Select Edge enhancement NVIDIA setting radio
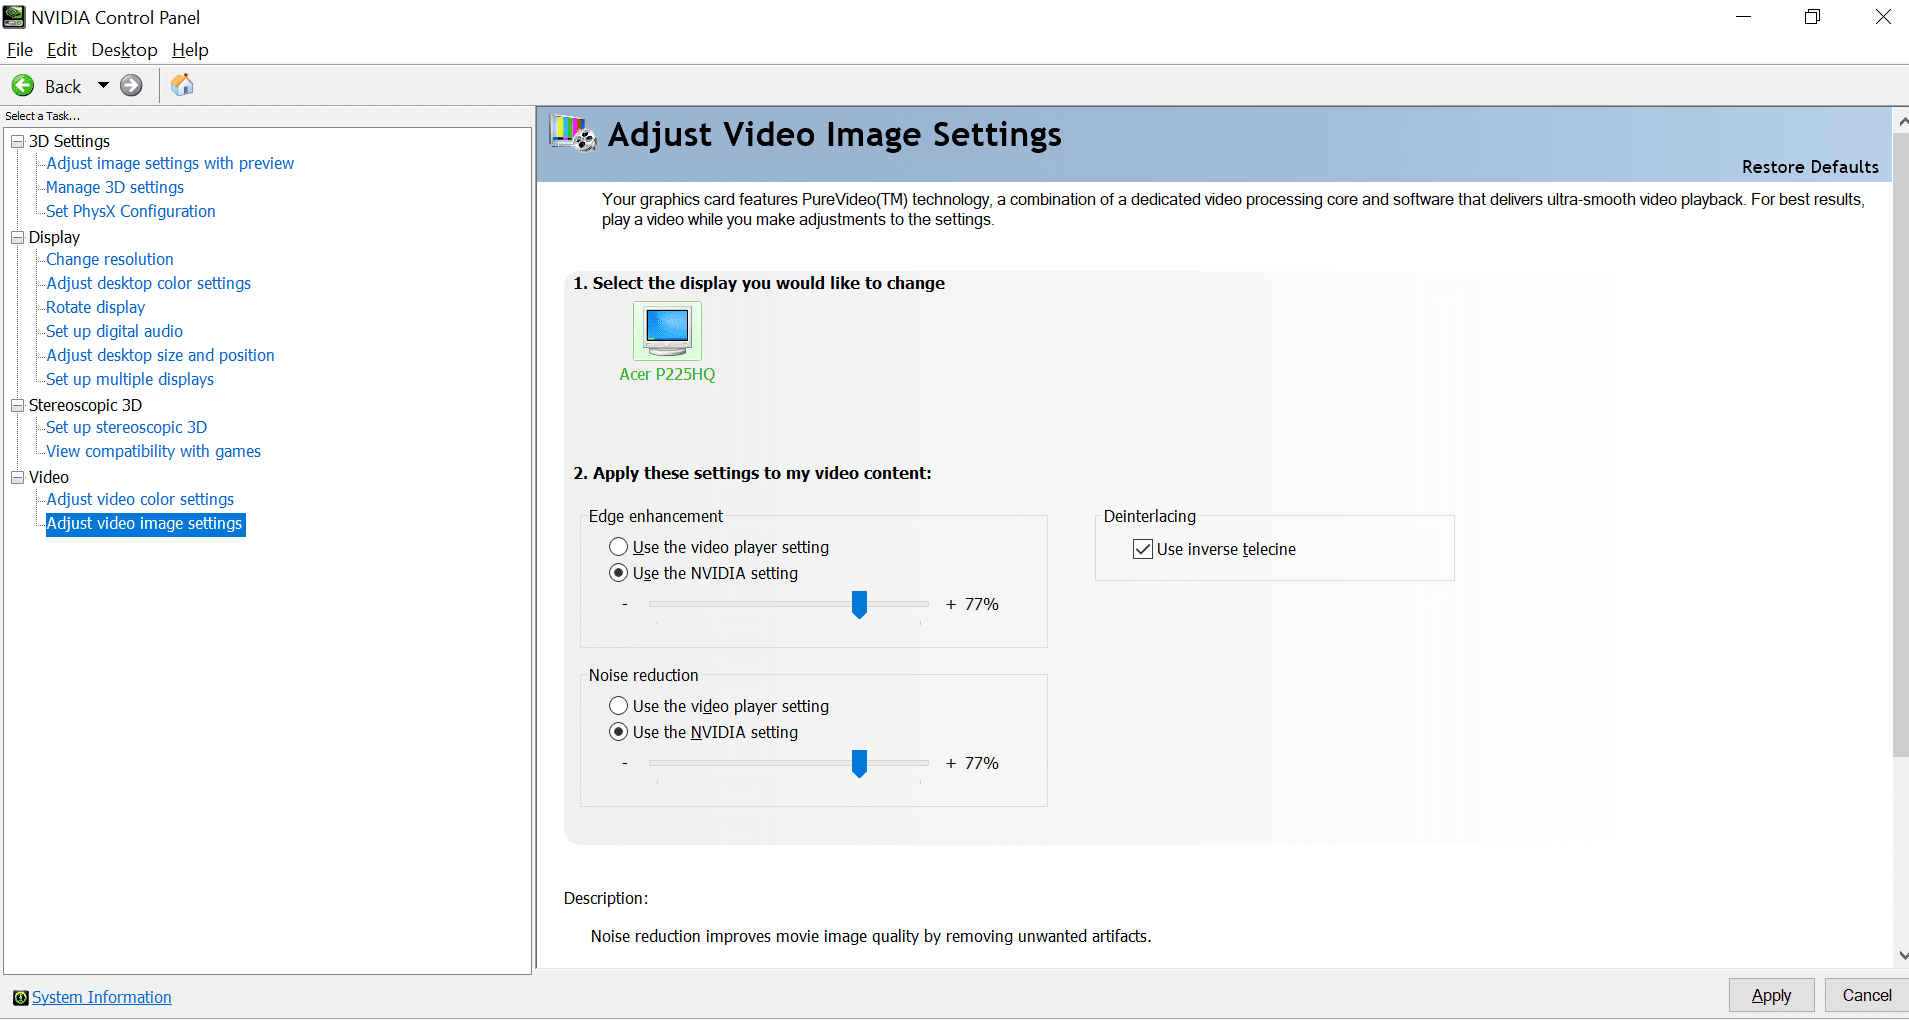The image size is (1909, 1020). coord(618,573)
